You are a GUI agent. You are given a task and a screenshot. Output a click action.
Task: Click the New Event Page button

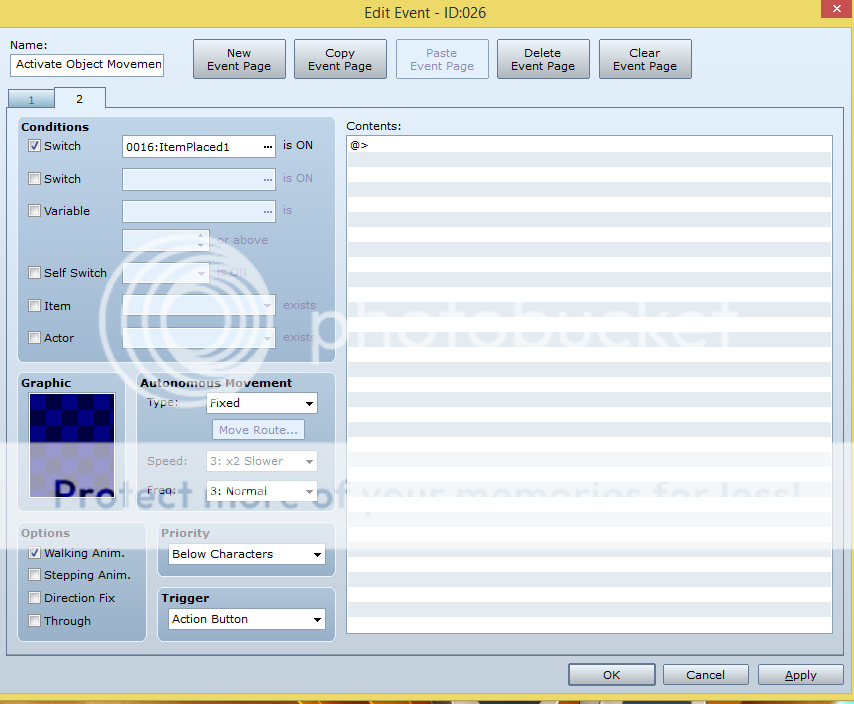click(x=239, y=60)
